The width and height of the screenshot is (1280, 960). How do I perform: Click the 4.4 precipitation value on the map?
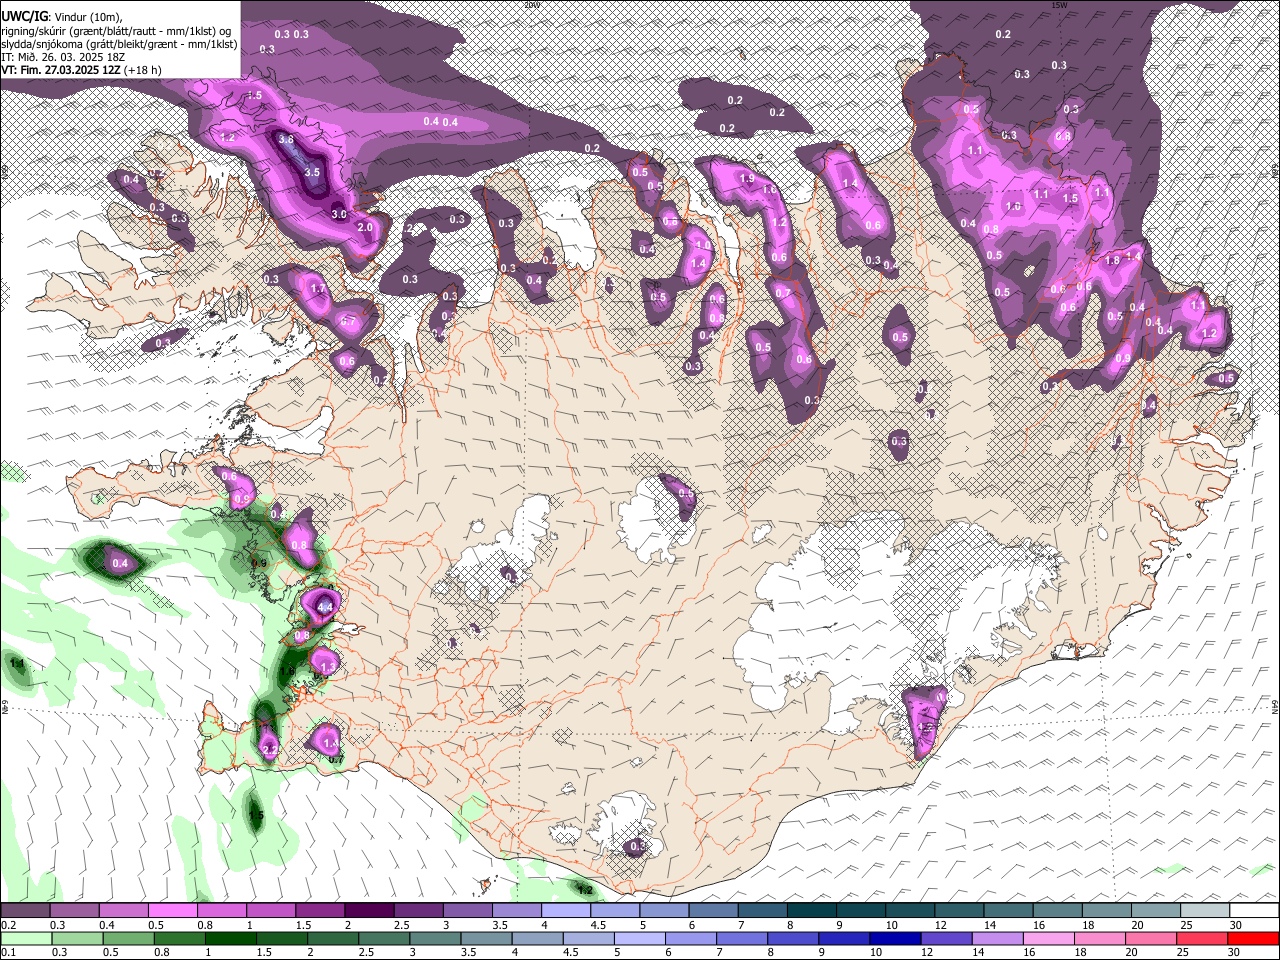pyautogui.click(x=324, y=606)
